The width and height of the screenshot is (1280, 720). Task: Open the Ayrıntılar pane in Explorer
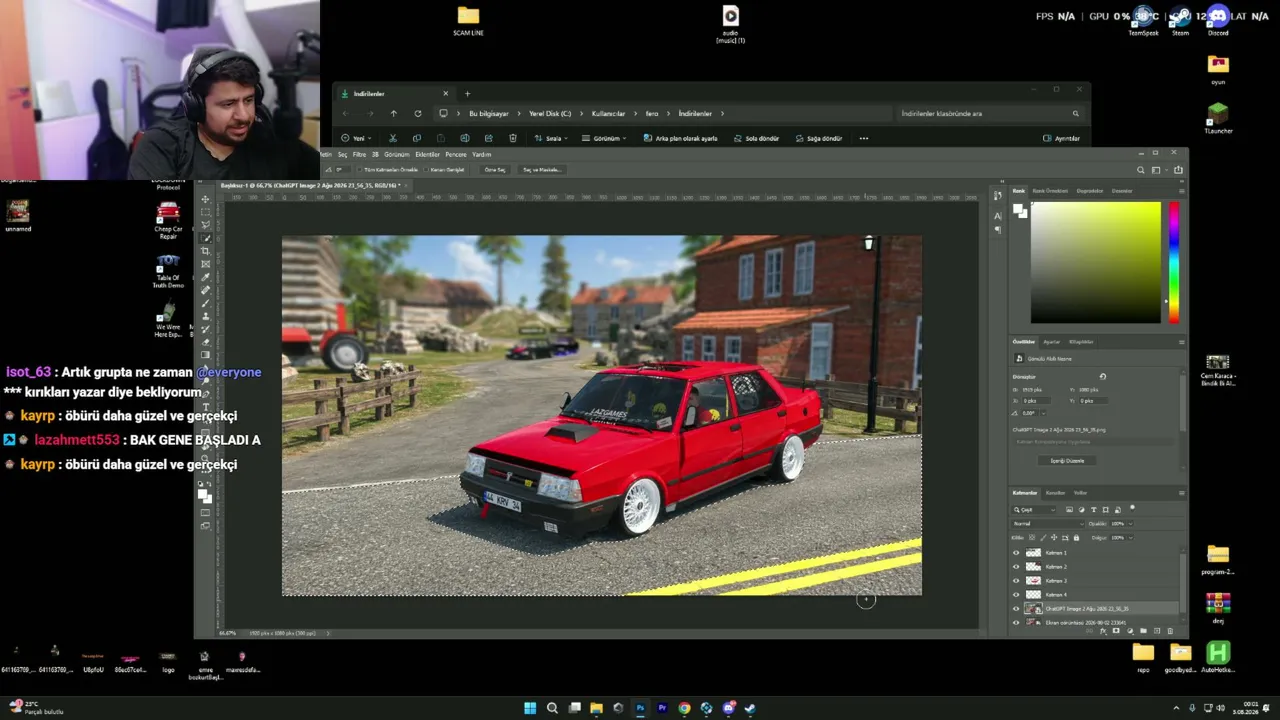(x=1061, y=138)
